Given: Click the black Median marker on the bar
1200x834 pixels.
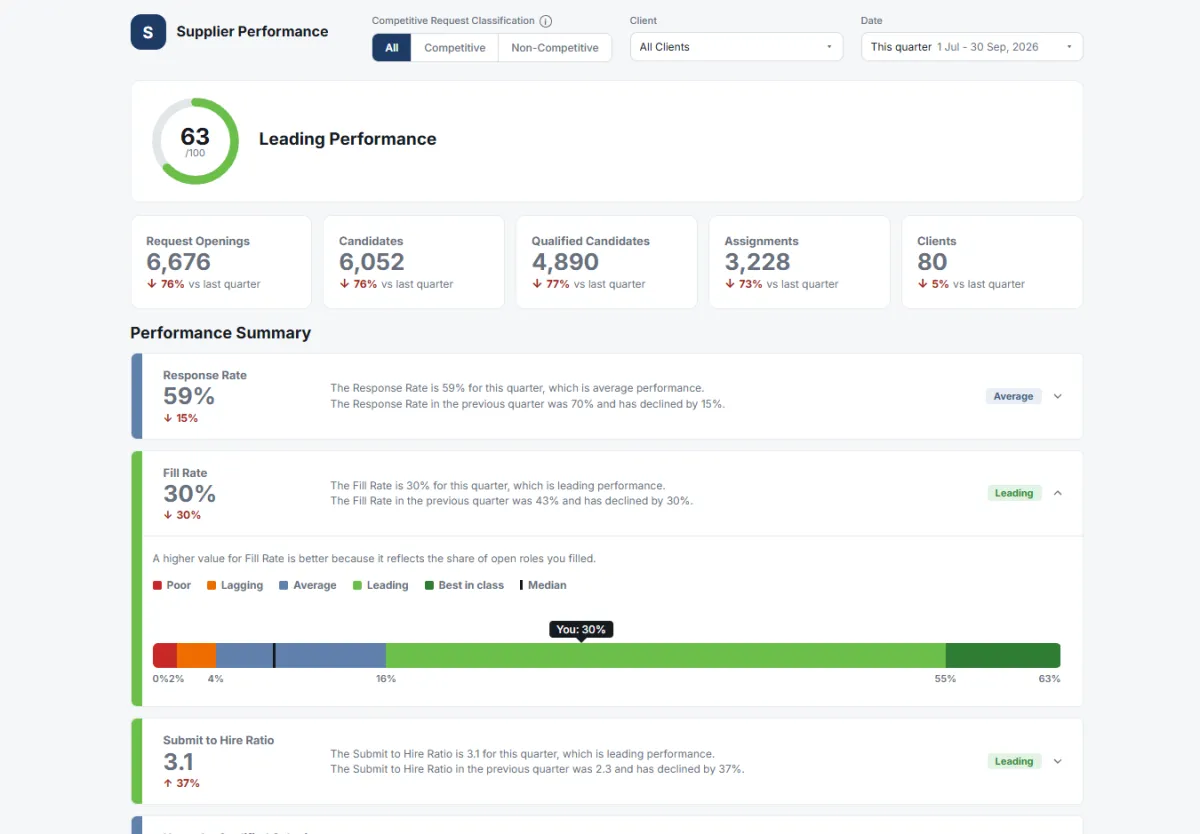Looking at the screenshot, I should 274,655.
